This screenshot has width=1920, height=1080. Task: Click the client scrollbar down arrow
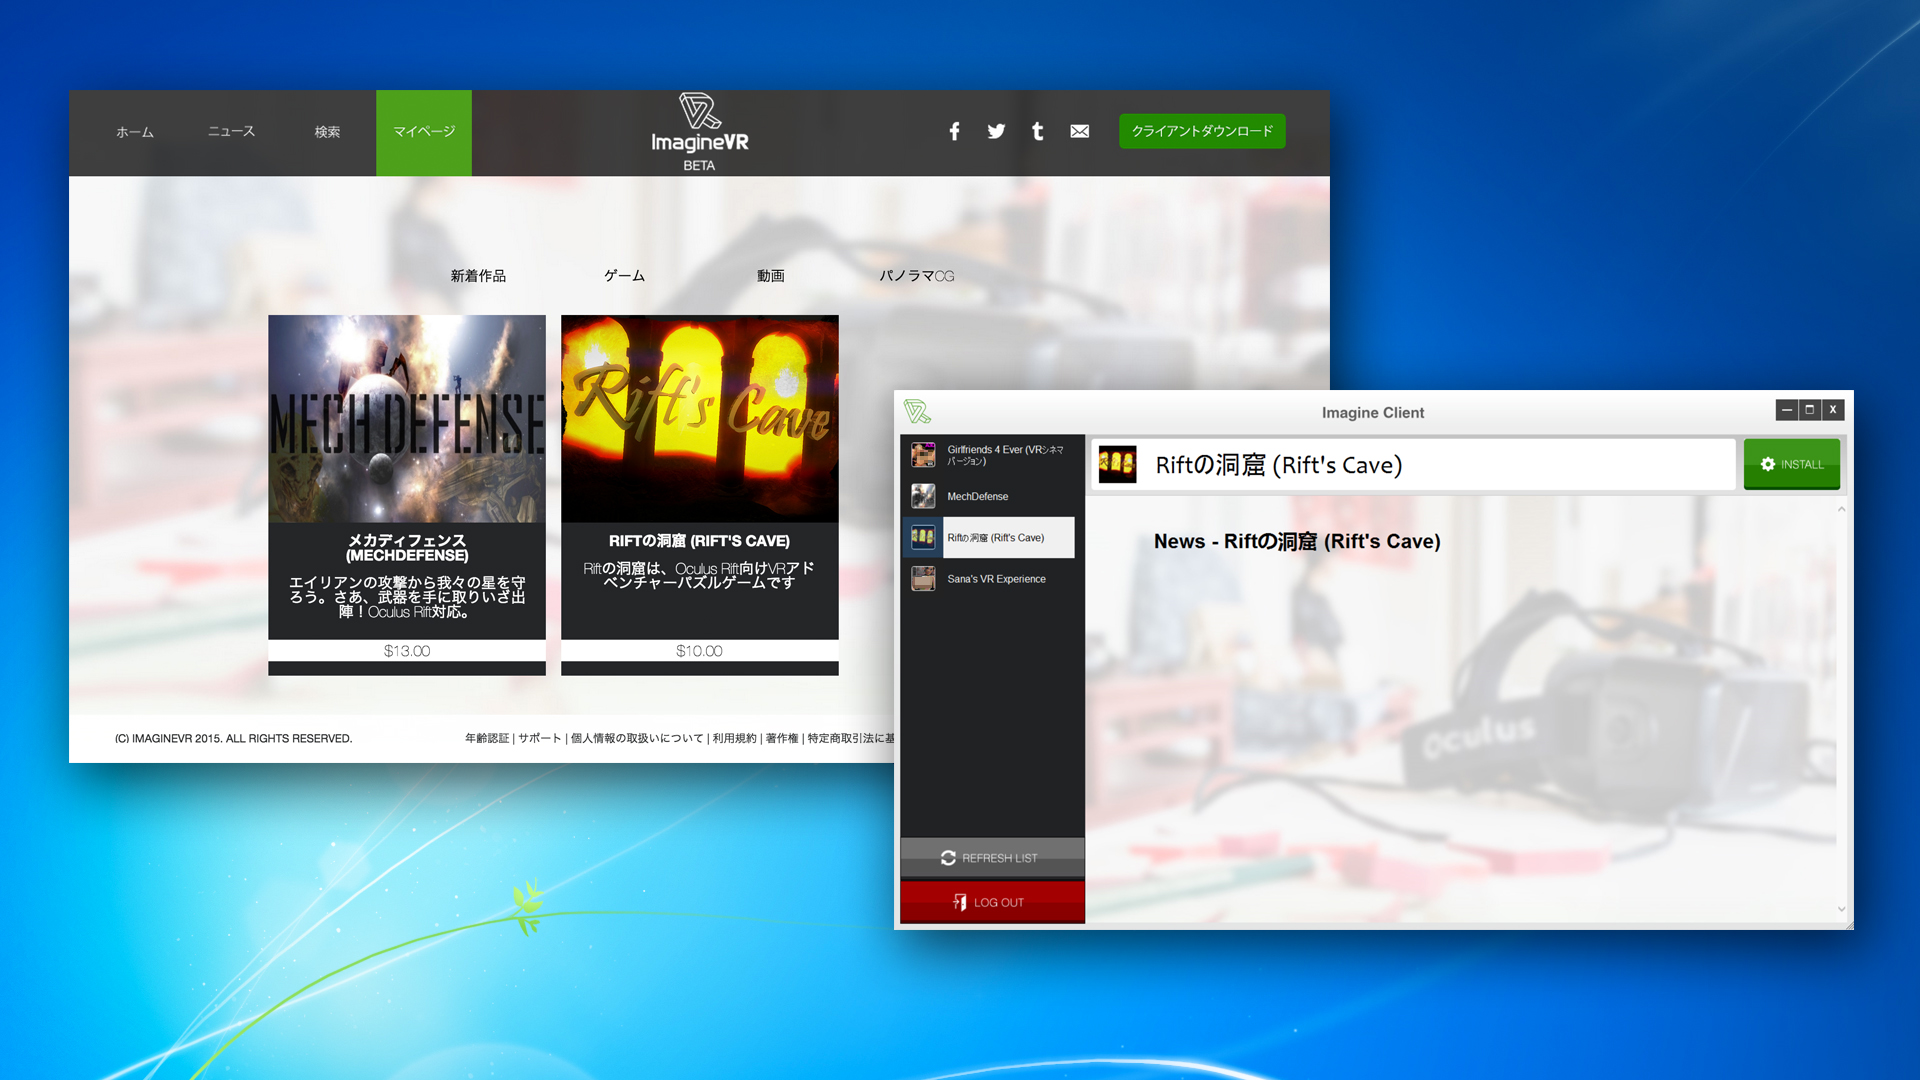tap(1841, 909)
